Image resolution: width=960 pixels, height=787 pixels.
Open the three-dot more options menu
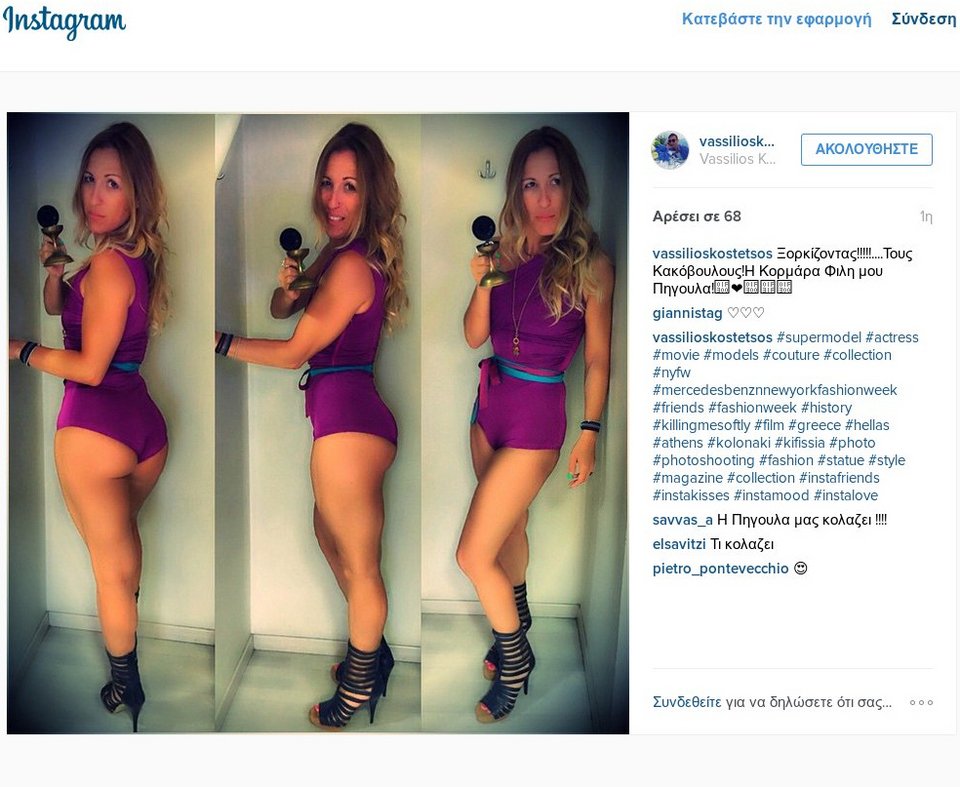921,702
